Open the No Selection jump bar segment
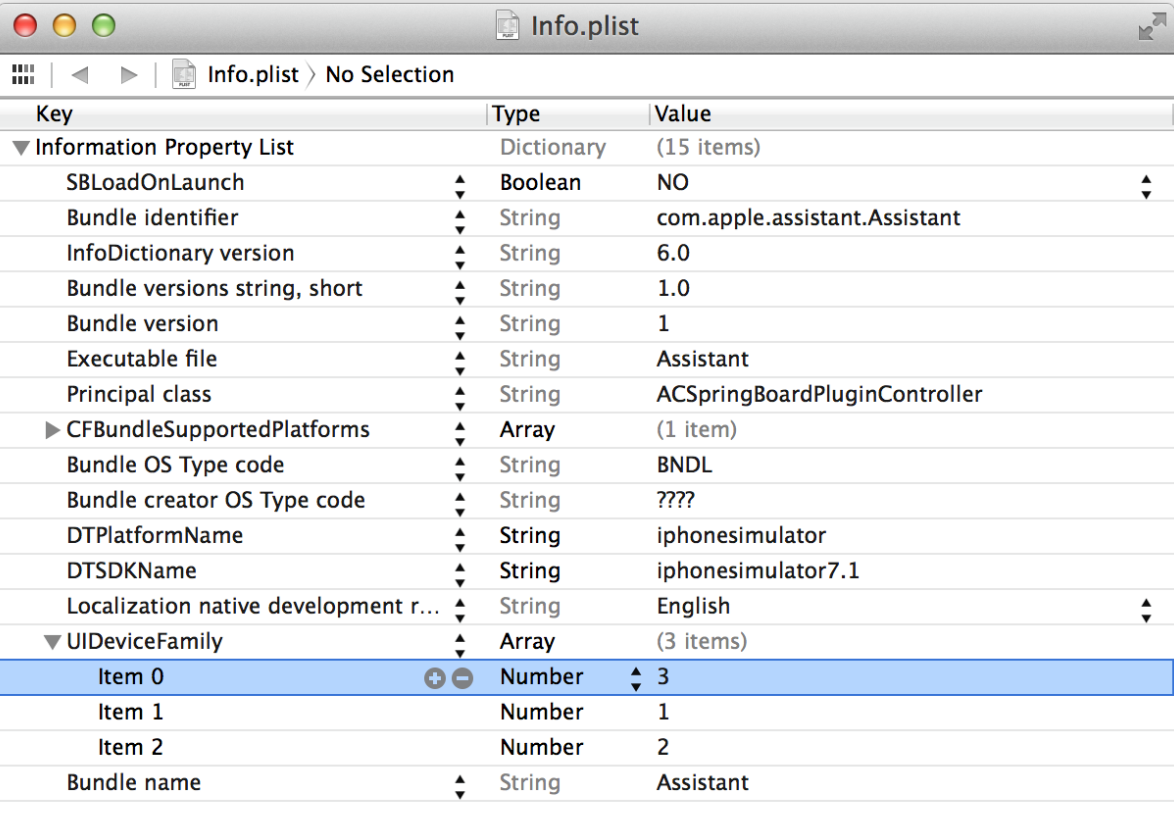 389,75
